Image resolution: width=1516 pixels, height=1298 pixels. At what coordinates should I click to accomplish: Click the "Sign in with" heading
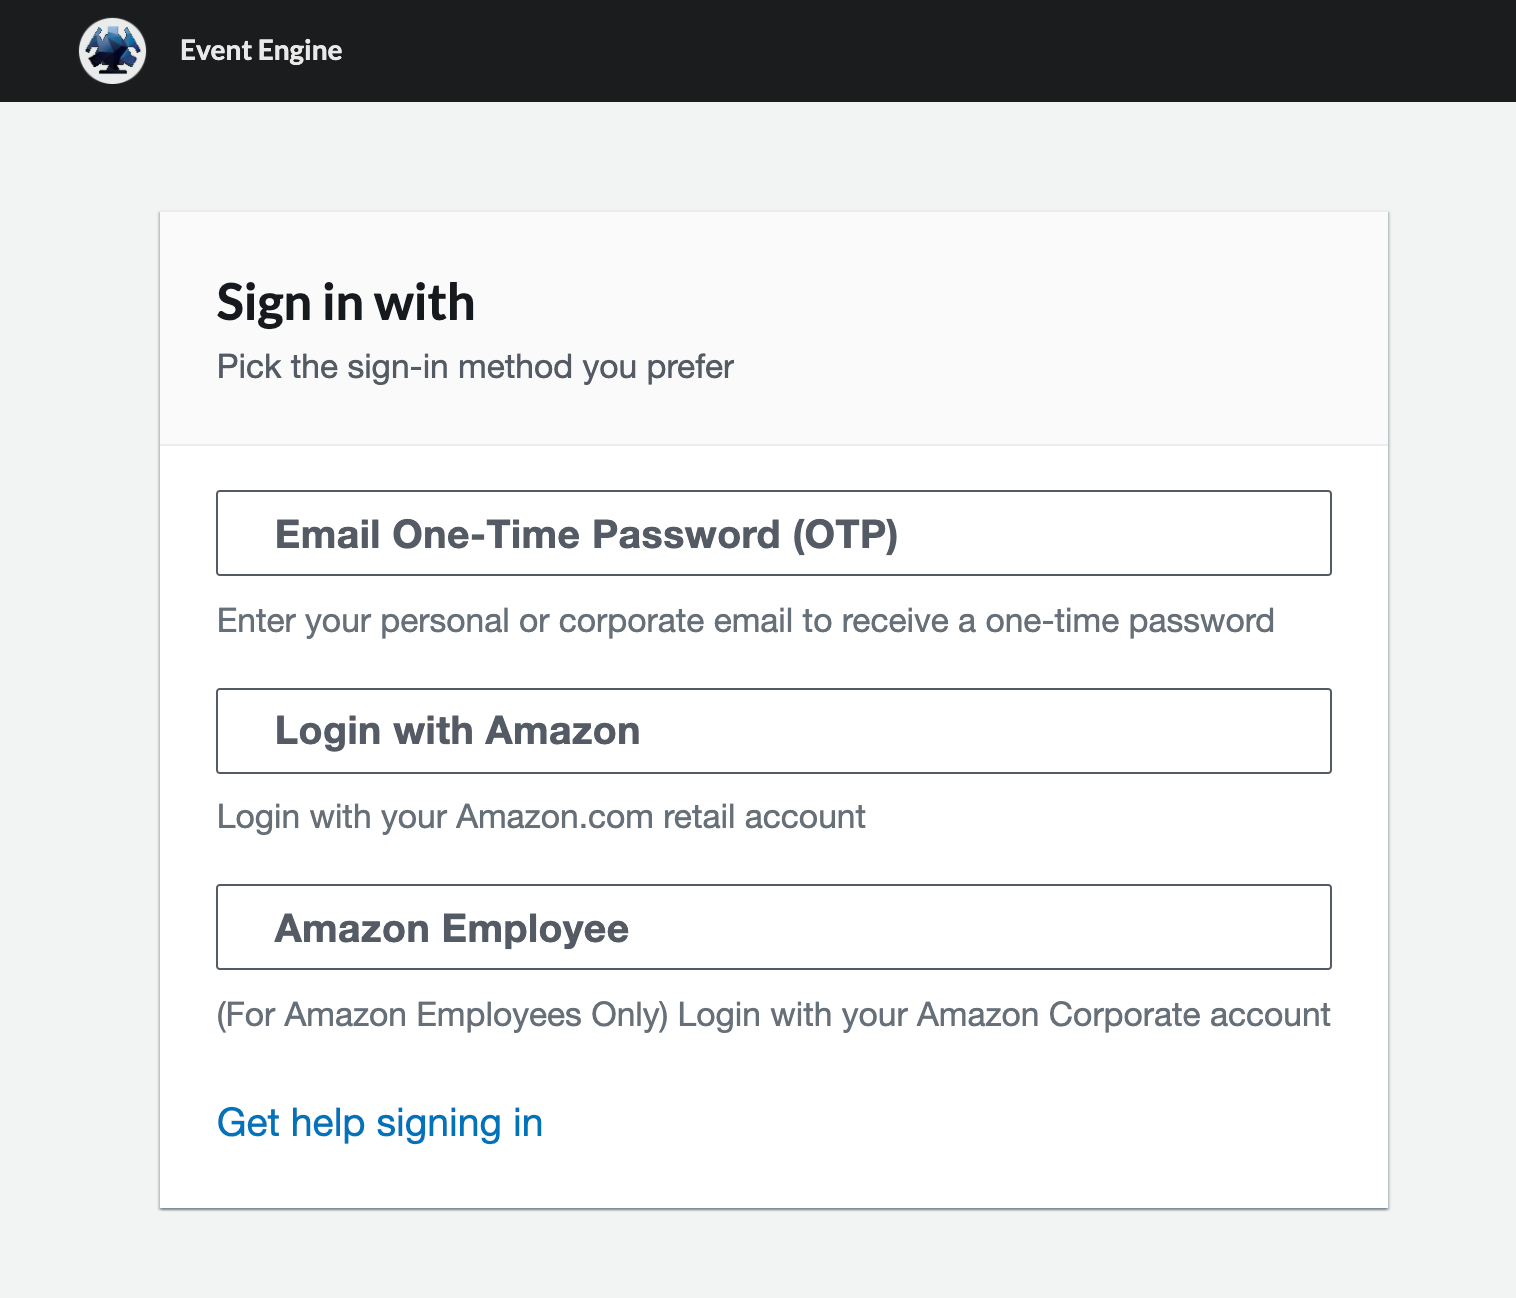pos(345,302)
